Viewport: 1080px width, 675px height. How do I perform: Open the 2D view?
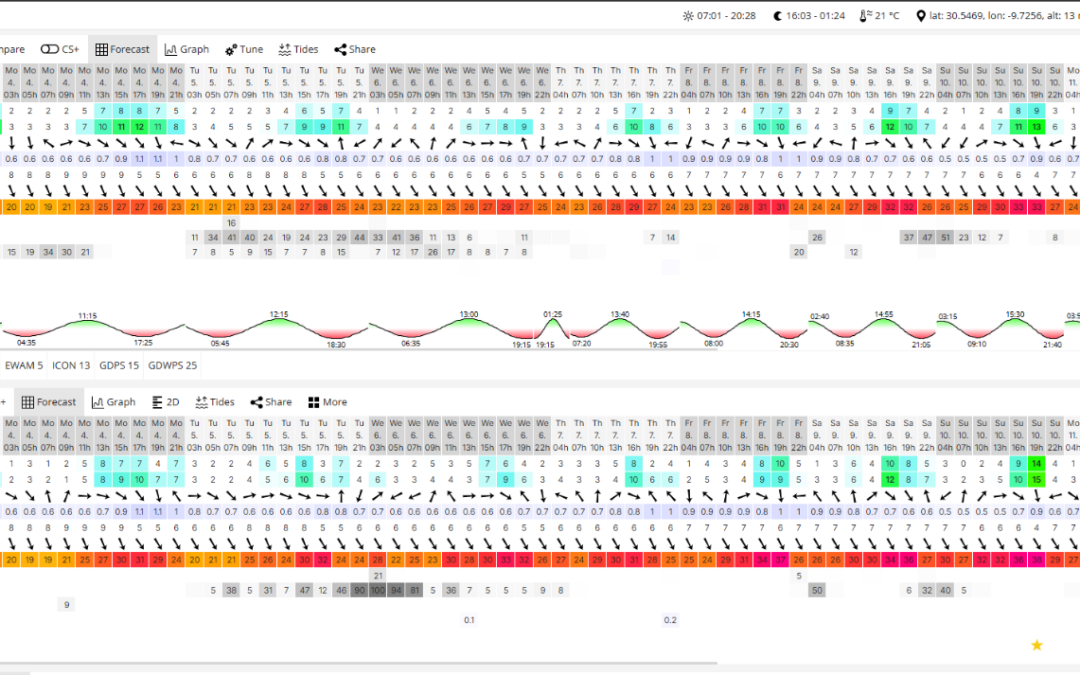coord(165,402)
